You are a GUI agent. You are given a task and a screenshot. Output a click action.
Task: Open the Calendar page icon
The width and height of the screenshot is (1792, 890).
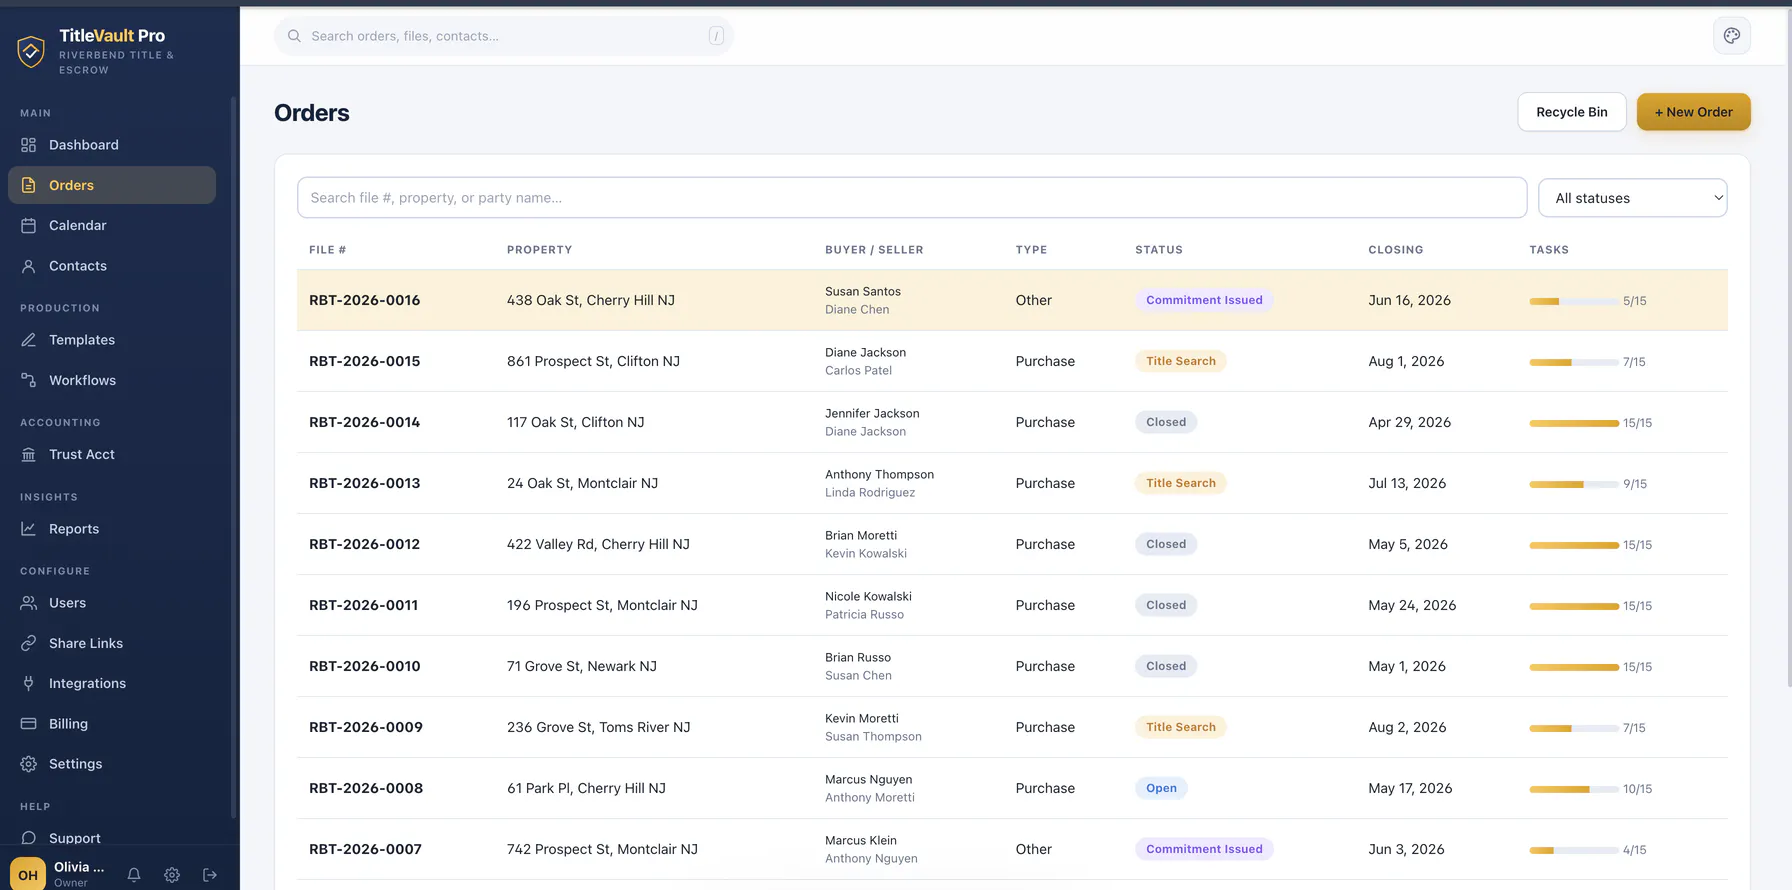tap(29, 226)
